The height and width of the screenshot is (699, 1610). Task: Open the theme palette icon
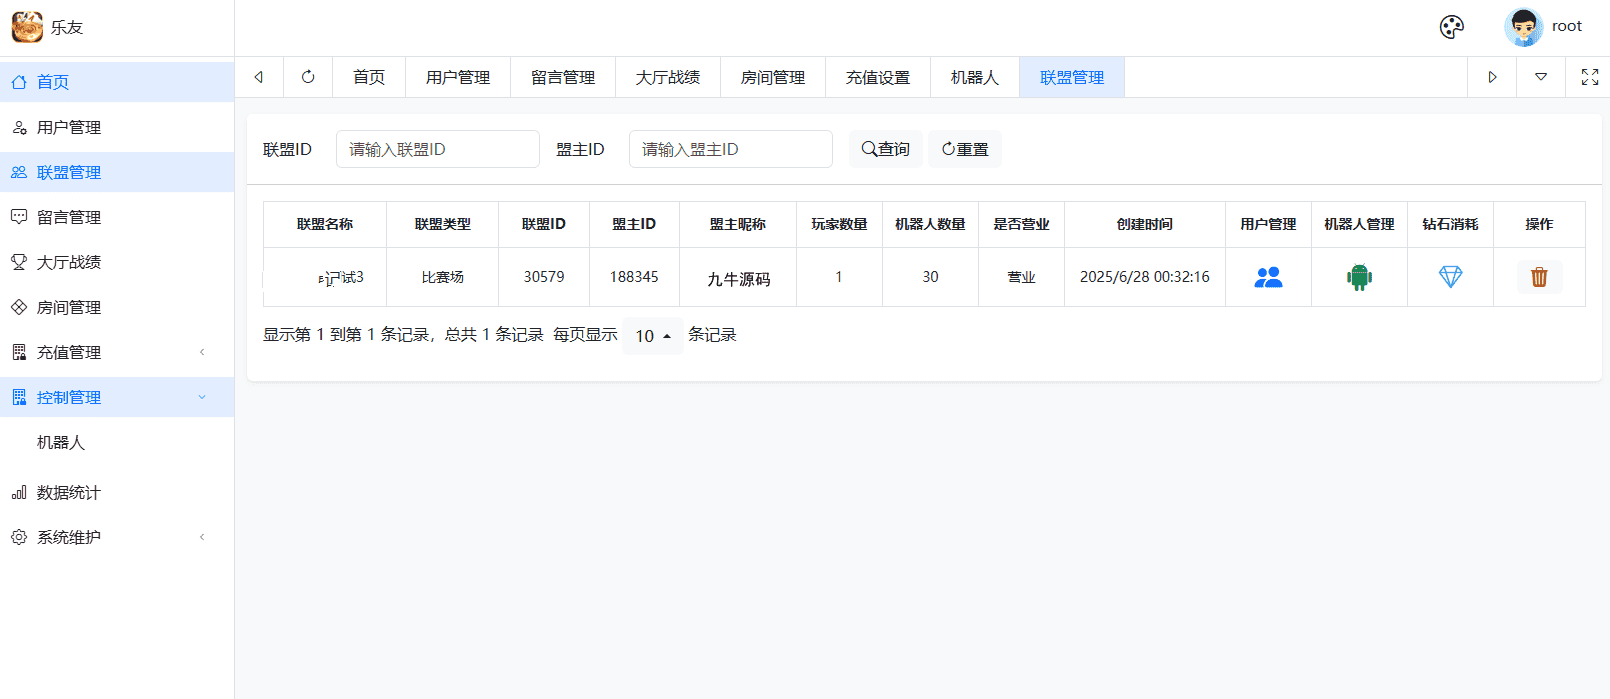[x=1451, y=27]
